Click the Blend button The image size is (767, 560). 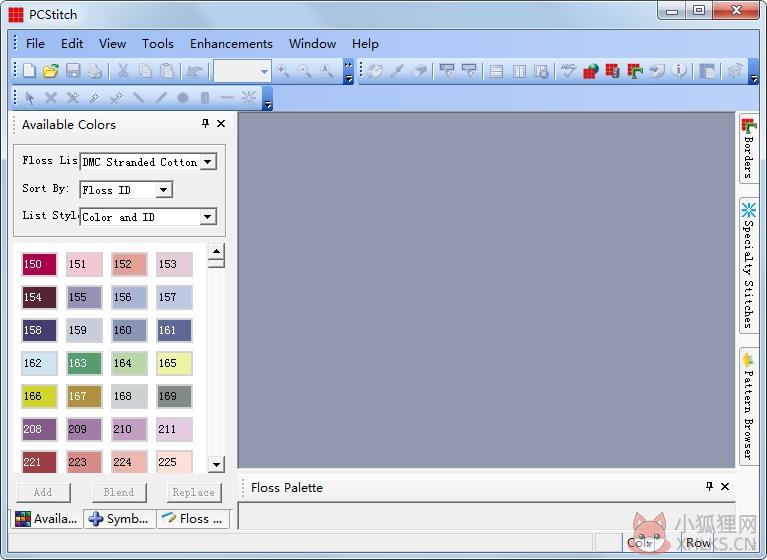[x=119, y=492]
